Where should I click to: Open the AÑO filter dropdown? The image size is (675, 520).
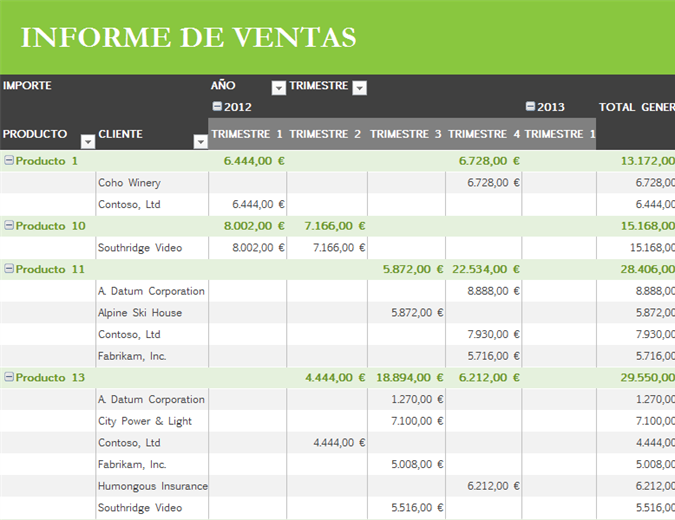pyautogui.click(x=279, y=88)
